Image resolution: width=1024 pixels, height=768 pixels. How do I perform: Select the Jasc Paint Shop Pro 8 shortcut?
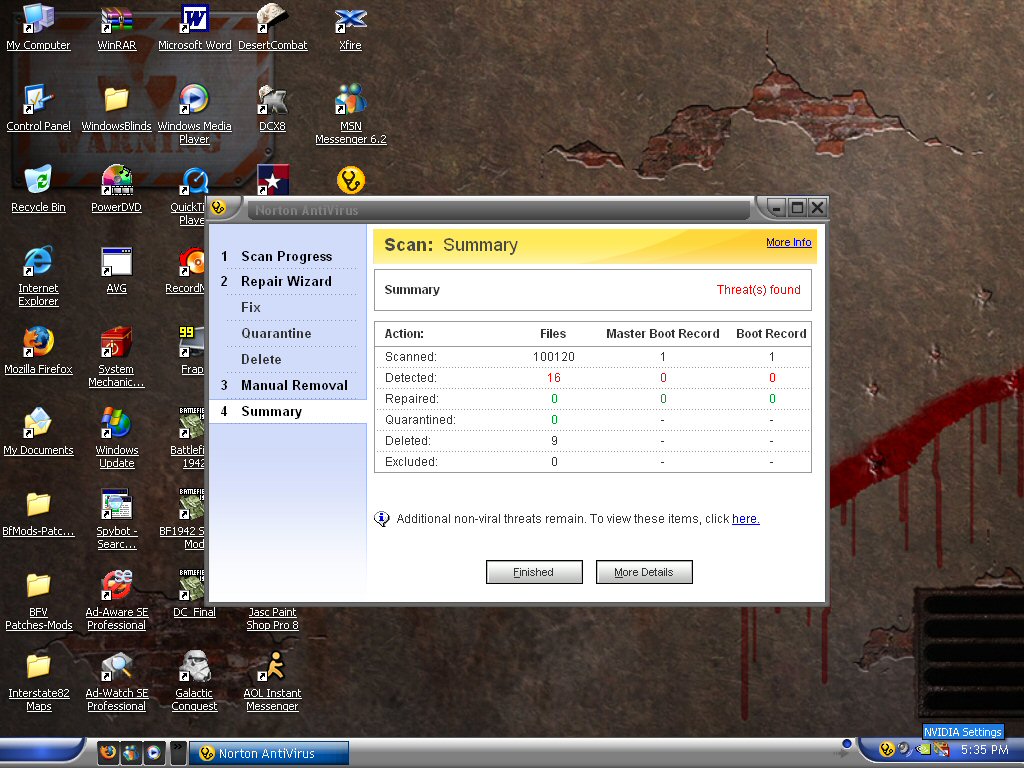coord(272,618)
